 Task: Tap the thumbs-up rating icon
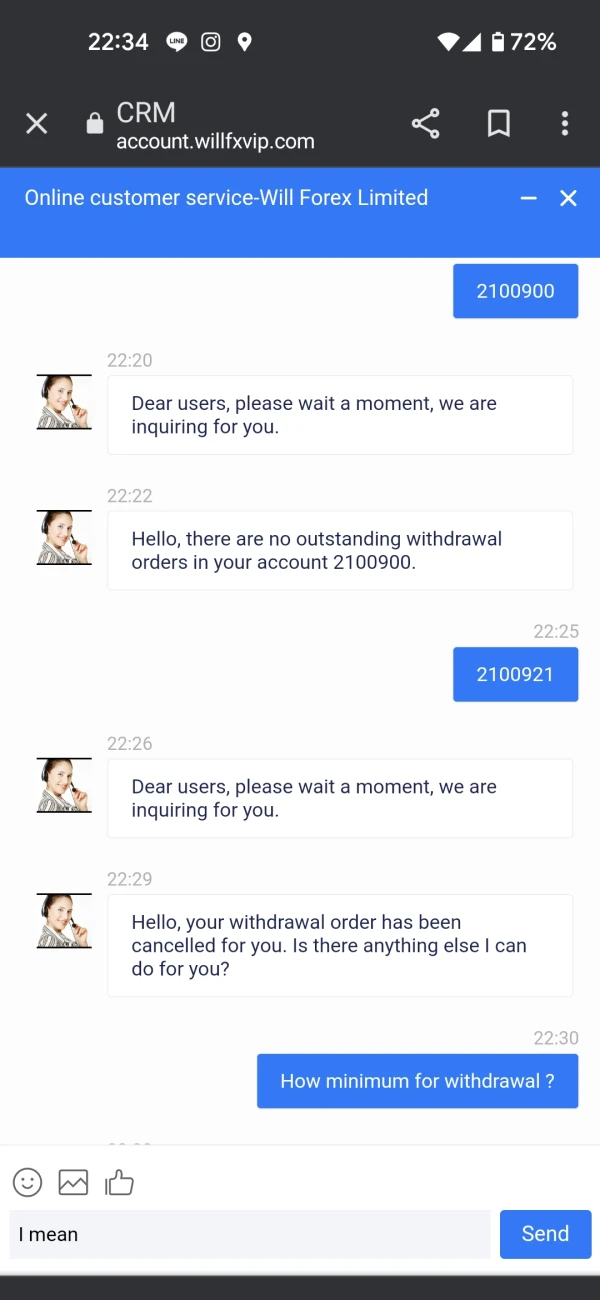tap(119, 1183)
